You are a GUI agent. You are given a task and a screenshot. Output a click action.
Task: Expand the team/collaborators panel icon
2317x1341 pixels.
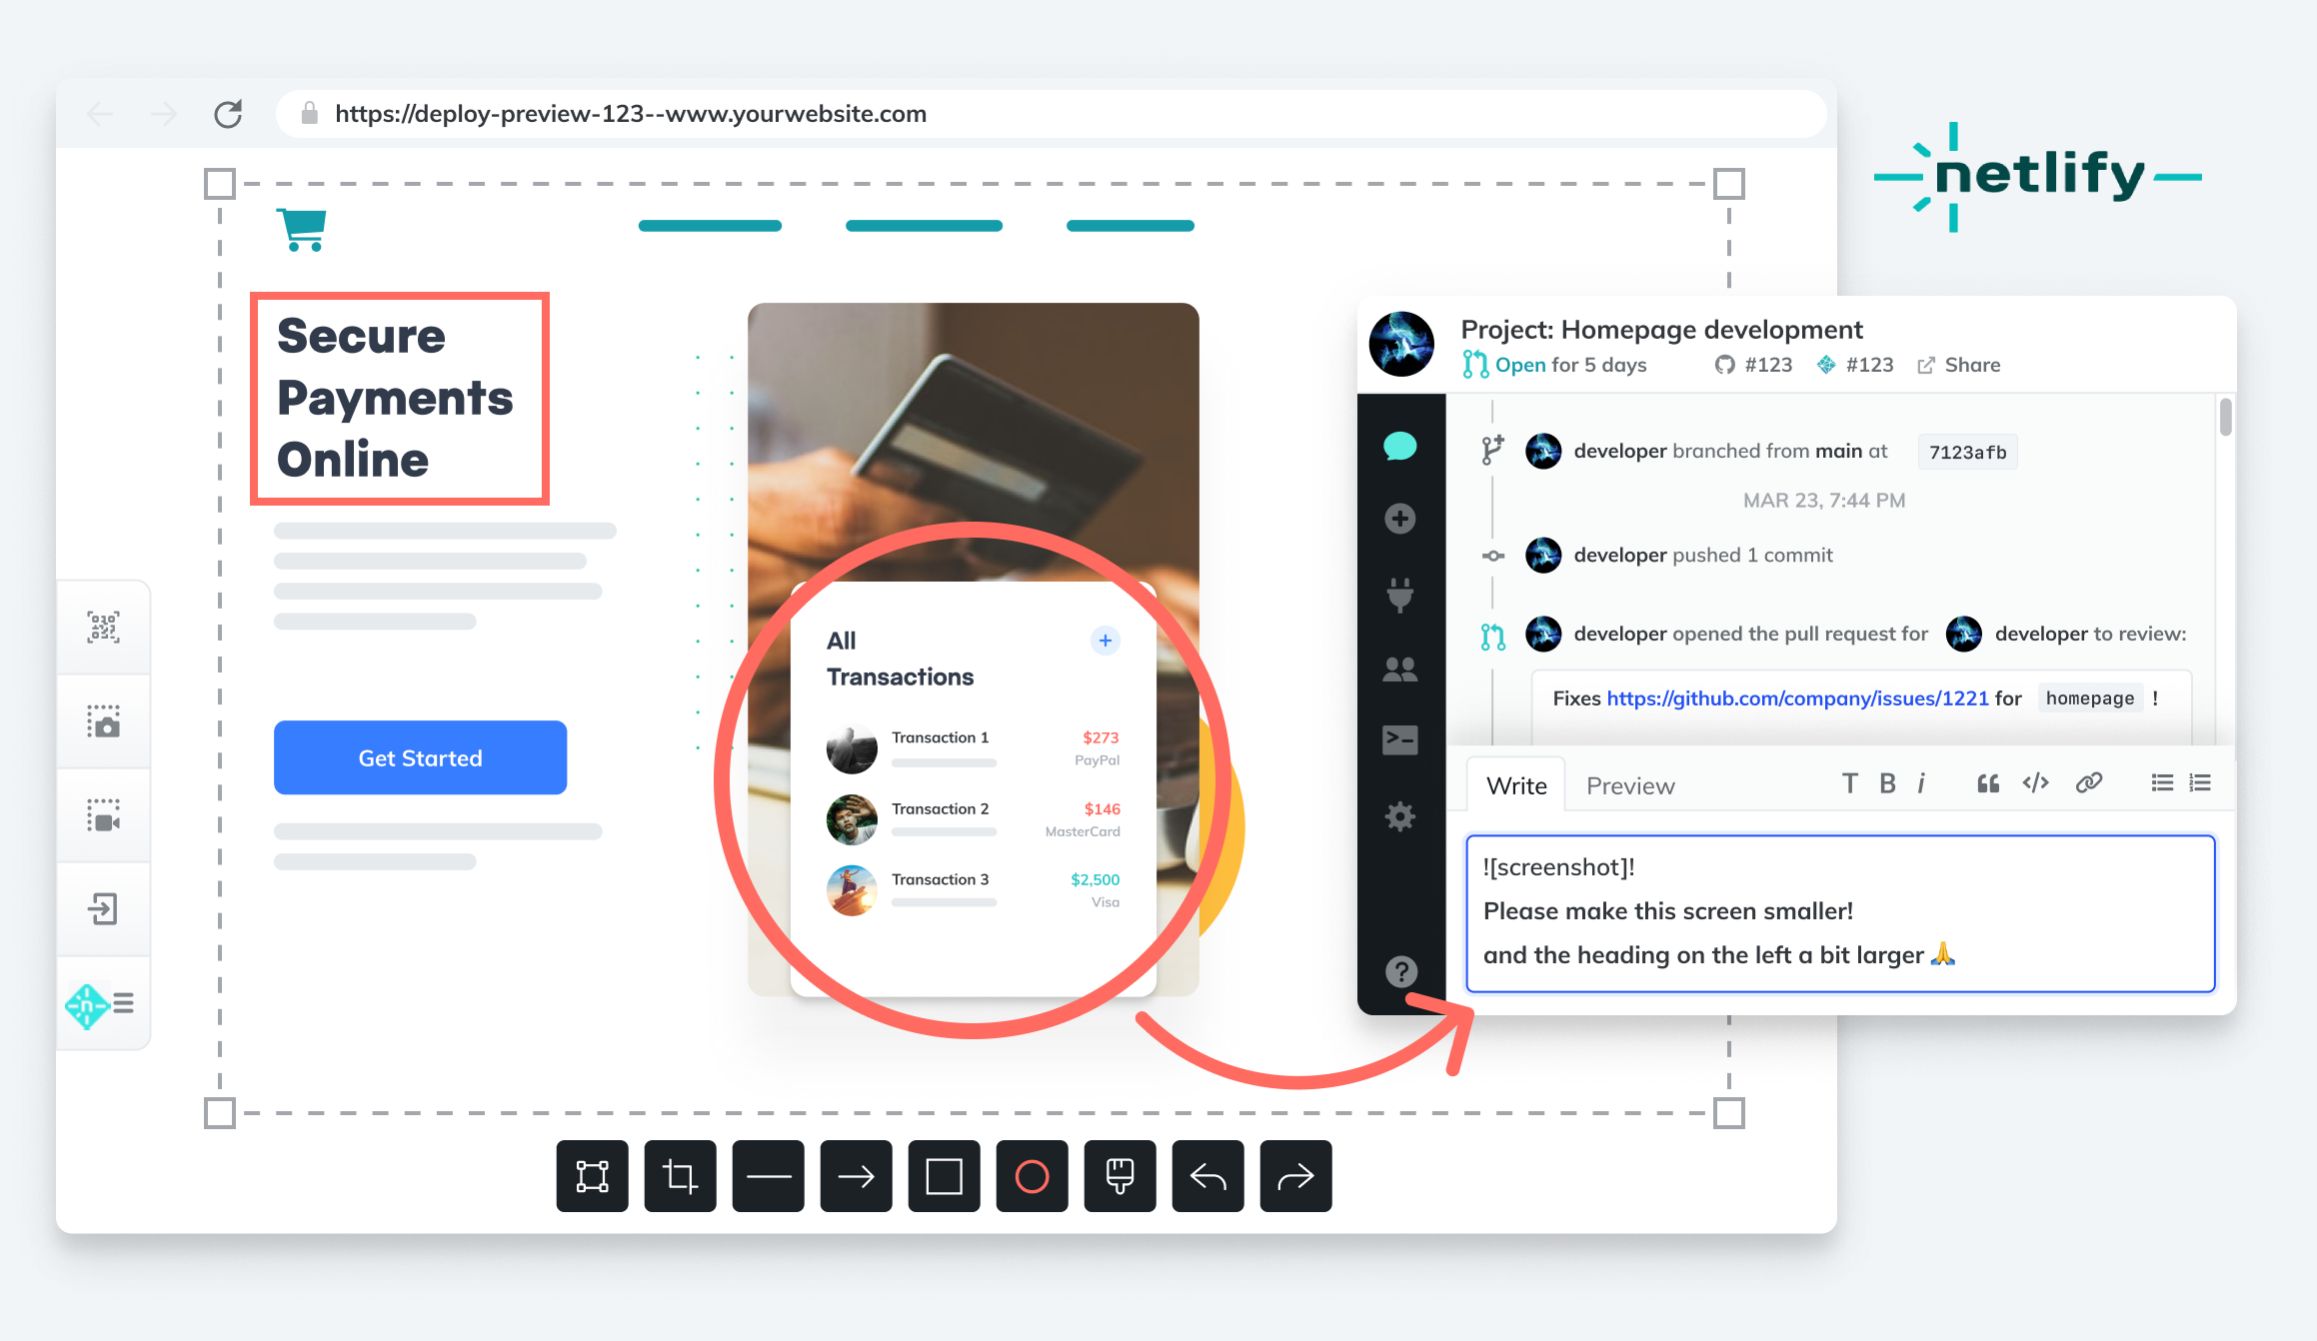coord(1403,667)
